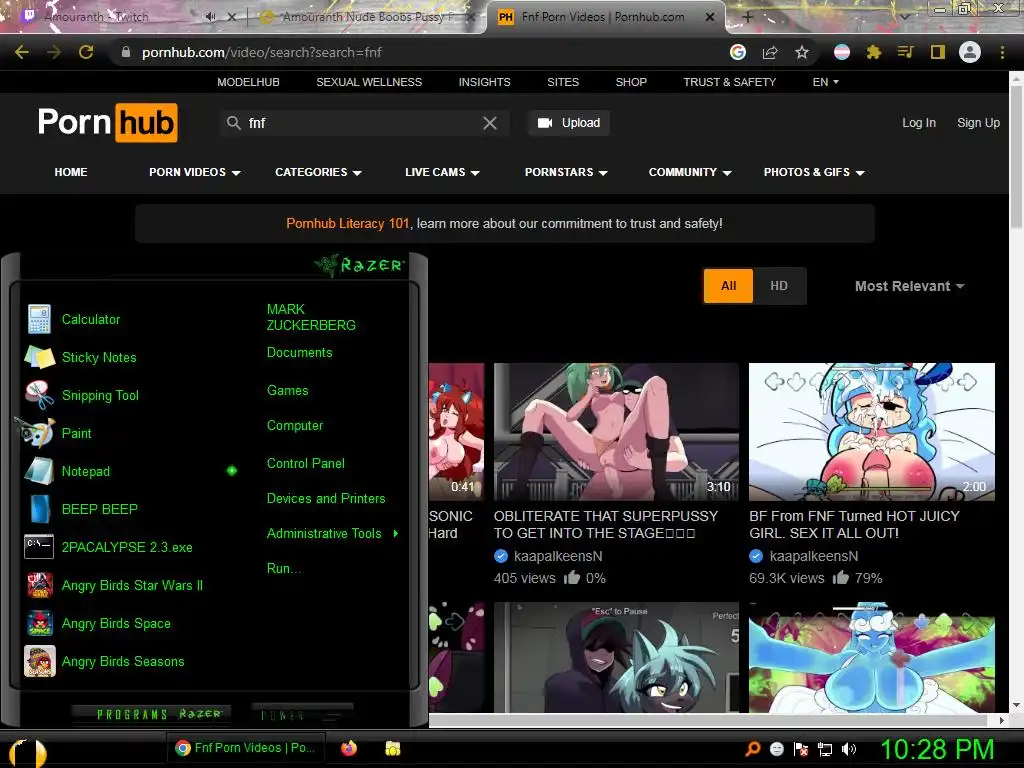
Task: Share this page using the share icon
Action: (770, 52)
